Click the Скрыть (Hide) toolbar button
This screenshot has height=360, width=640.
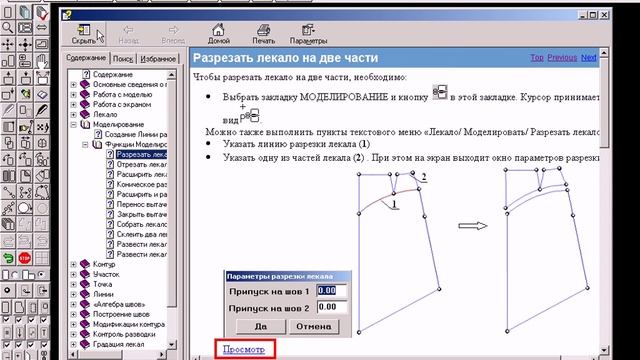[x=83, y=34]
